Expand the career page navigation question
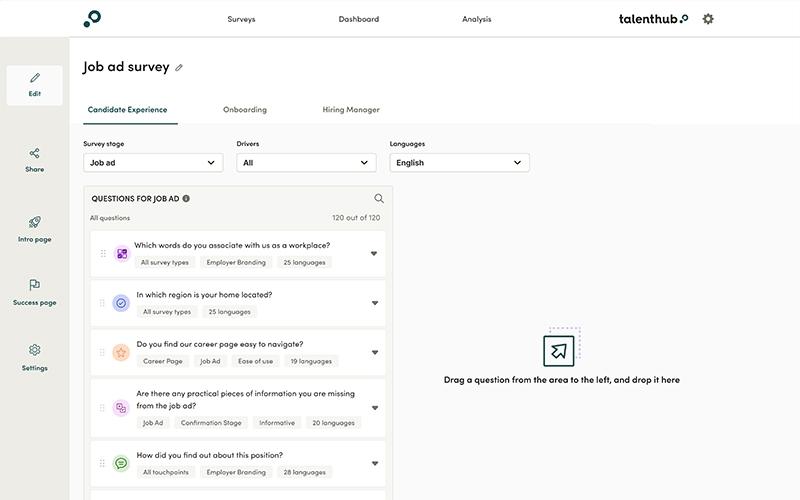800x500 pixels. tap(375, 353)
